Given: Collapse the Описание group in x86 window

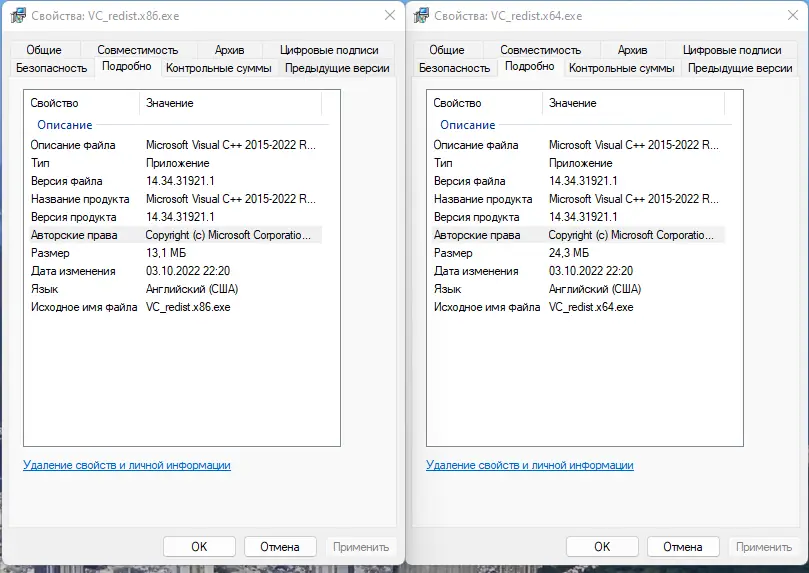Looking at the screenshot, I should point(64,125).
